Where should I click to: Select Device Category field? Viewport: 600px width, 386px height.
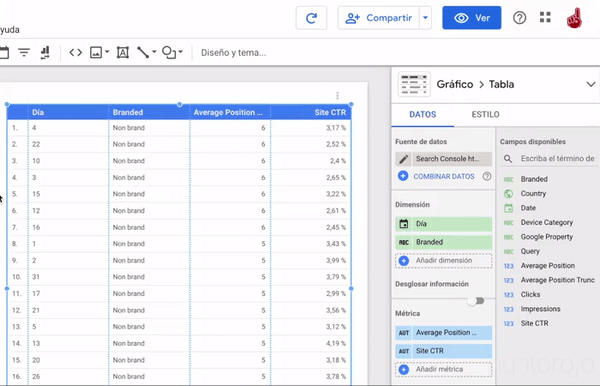(x=546, y=222)
